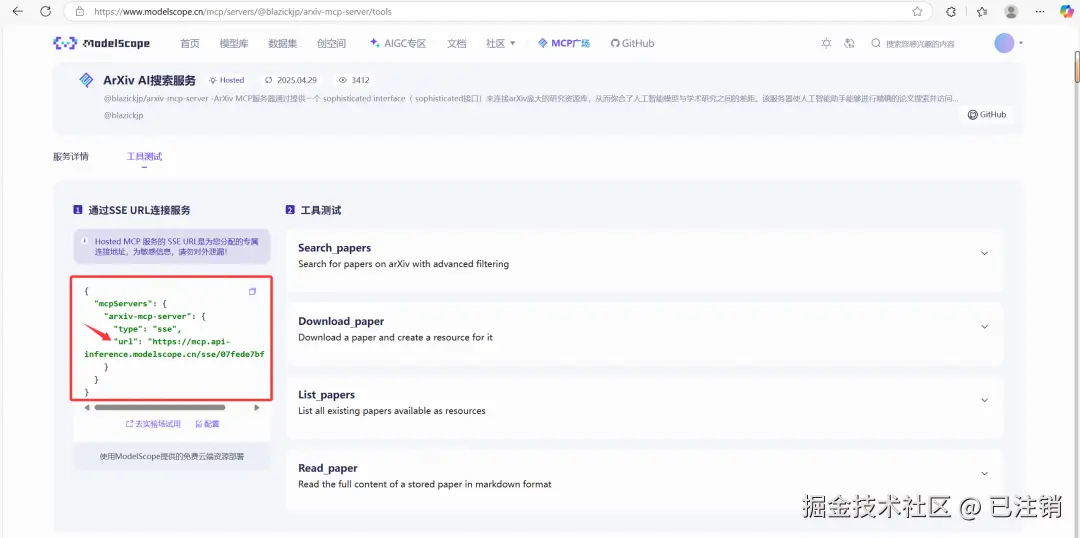Open the 社区 dropdown menu
Viewport: 1080px width, 538px height.
tap(501, 43)
